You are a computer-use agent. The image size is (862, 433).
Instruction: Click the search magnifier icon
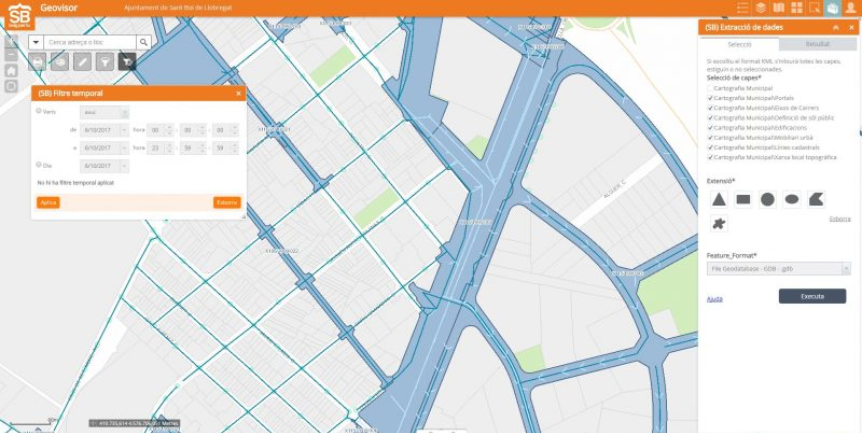143,42
